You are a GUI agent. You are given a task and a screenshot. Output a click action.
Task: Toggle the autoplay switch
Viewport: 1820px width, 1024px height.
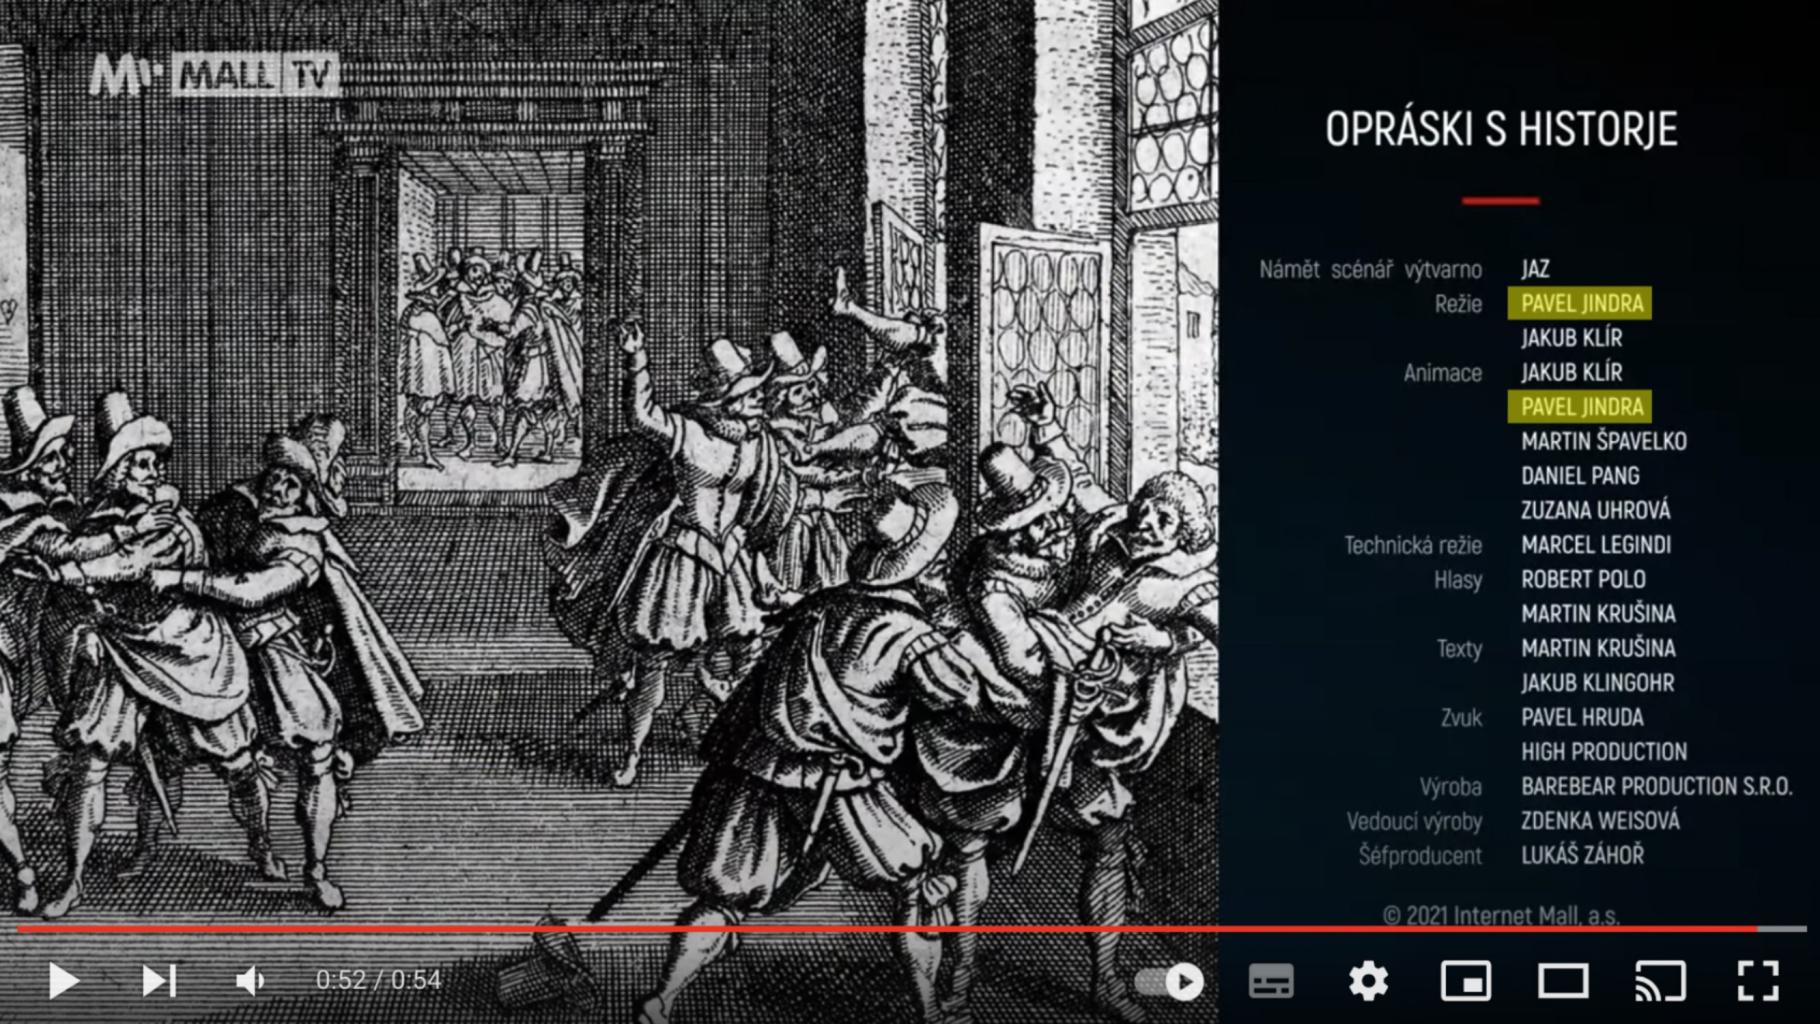tap(1171, 981)
